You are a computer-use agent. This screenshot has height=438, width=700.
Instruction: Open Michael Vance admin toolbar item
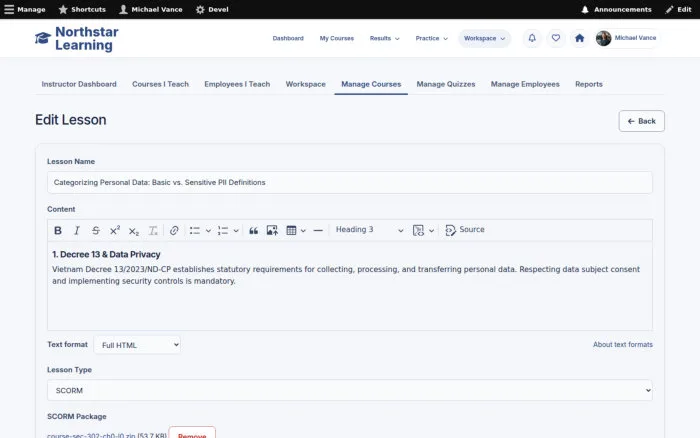[x=151, y=9]
